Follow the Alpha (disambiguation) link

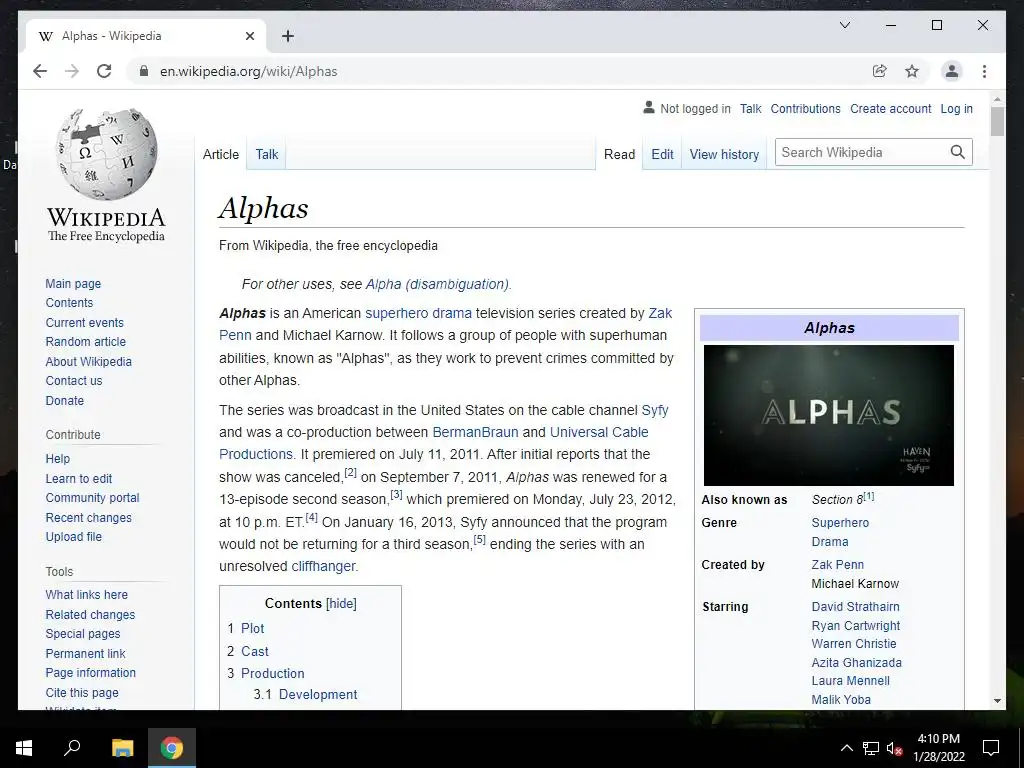(x=438, y=284)
